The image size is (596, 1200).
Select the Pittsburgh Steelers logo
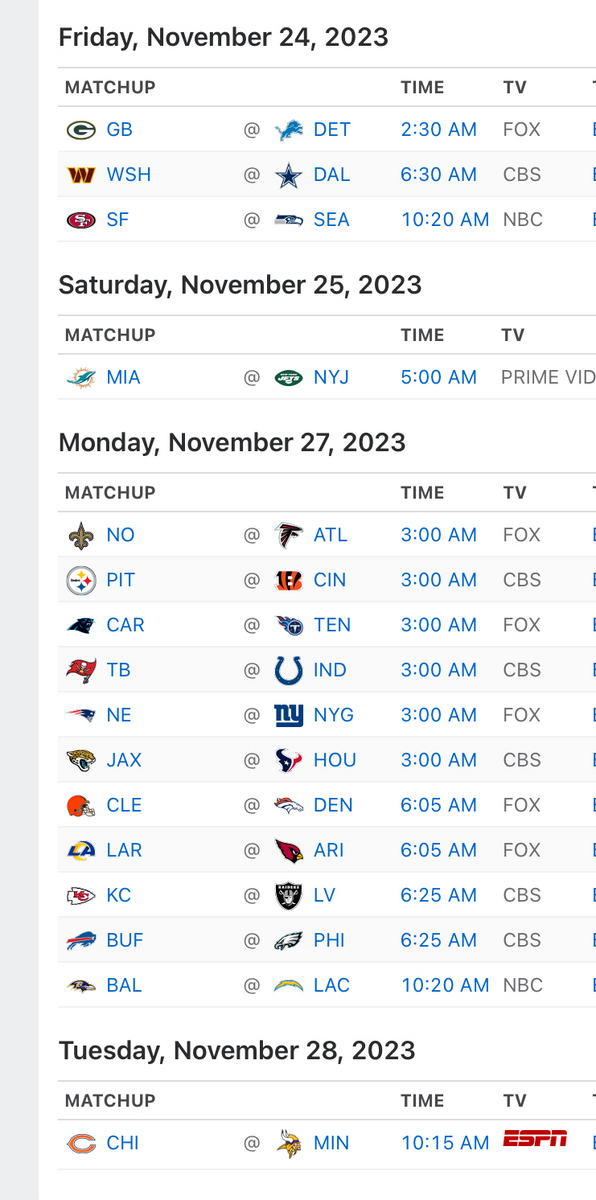[x=78, y=579]
